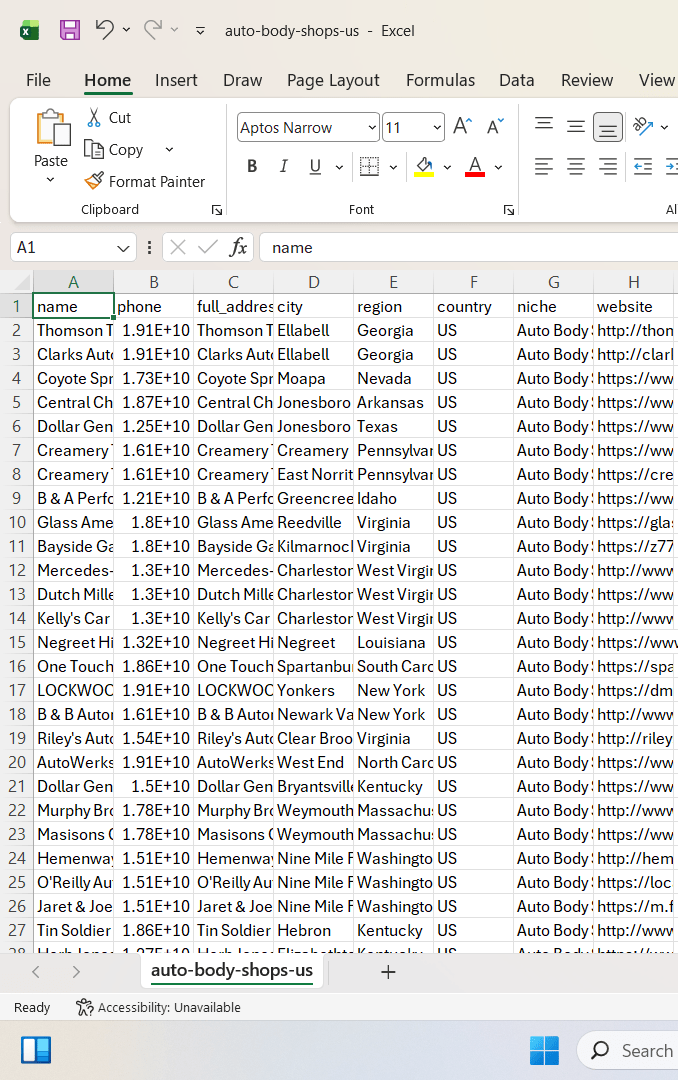The height and width of the screenshot is (1080, 678).
Task: Select the Yonkers city cell
Action: click(314, 690)
